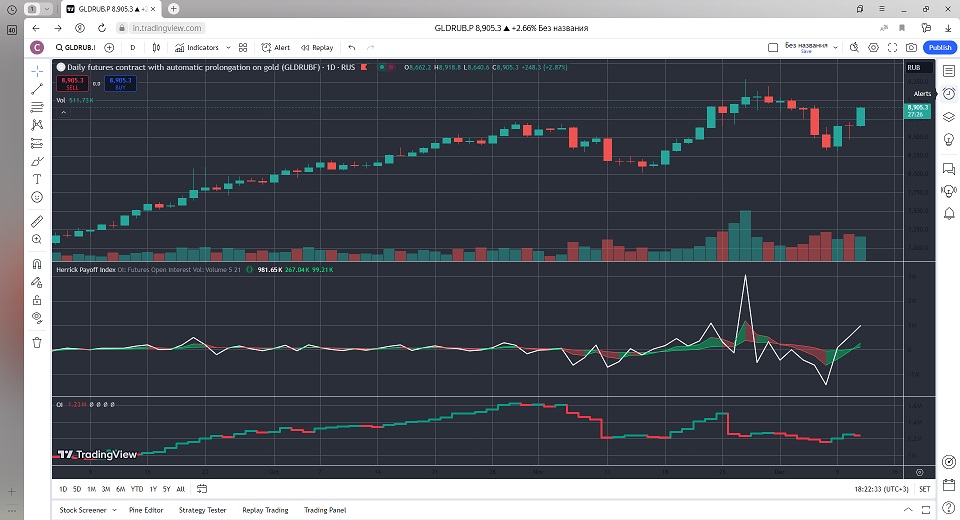Collapse the Vol indicator legend chevron
Screen dimensions: 960x520
pos(65,113)
